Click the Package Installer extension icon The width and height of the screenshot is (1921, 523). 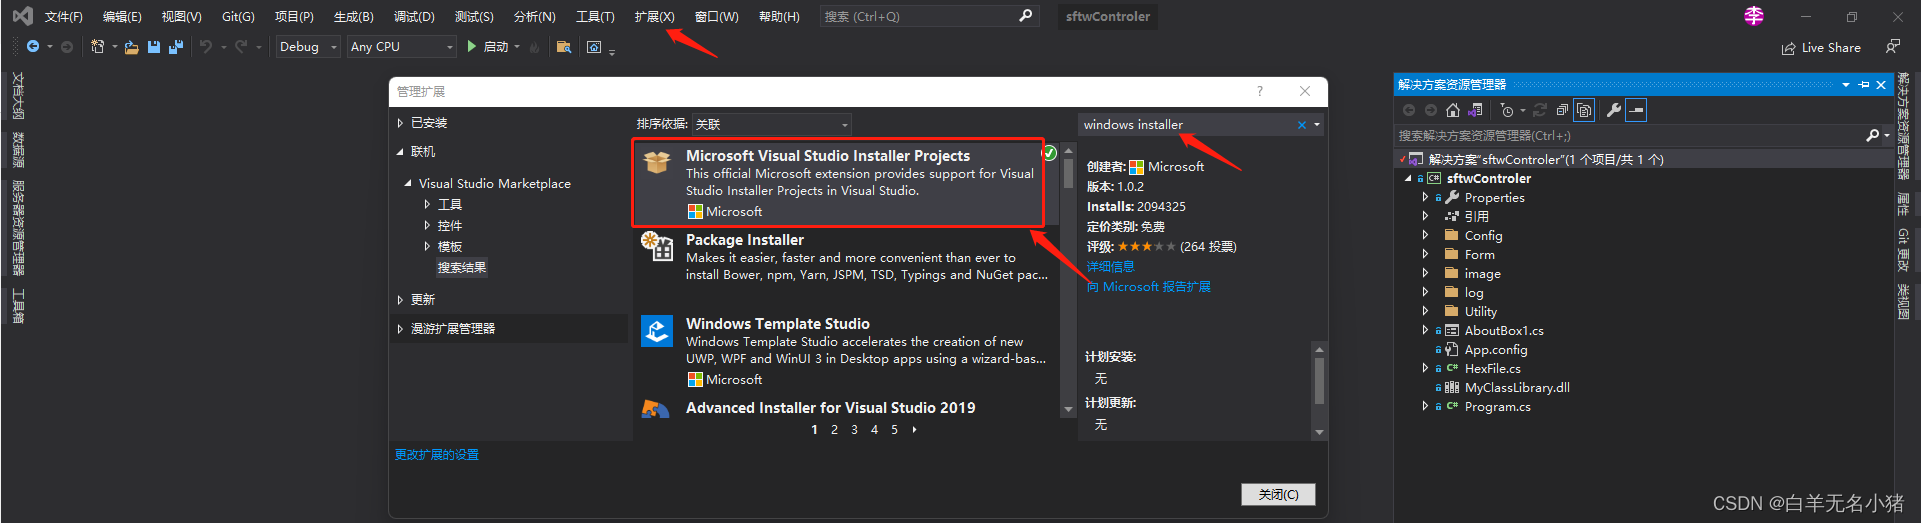tap(657, 246)
